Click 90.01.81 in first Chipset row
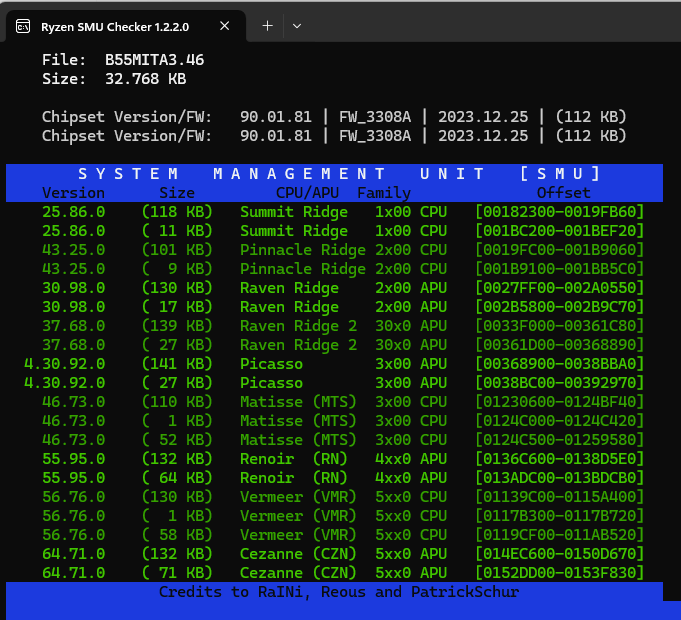 tap(276, 117)
